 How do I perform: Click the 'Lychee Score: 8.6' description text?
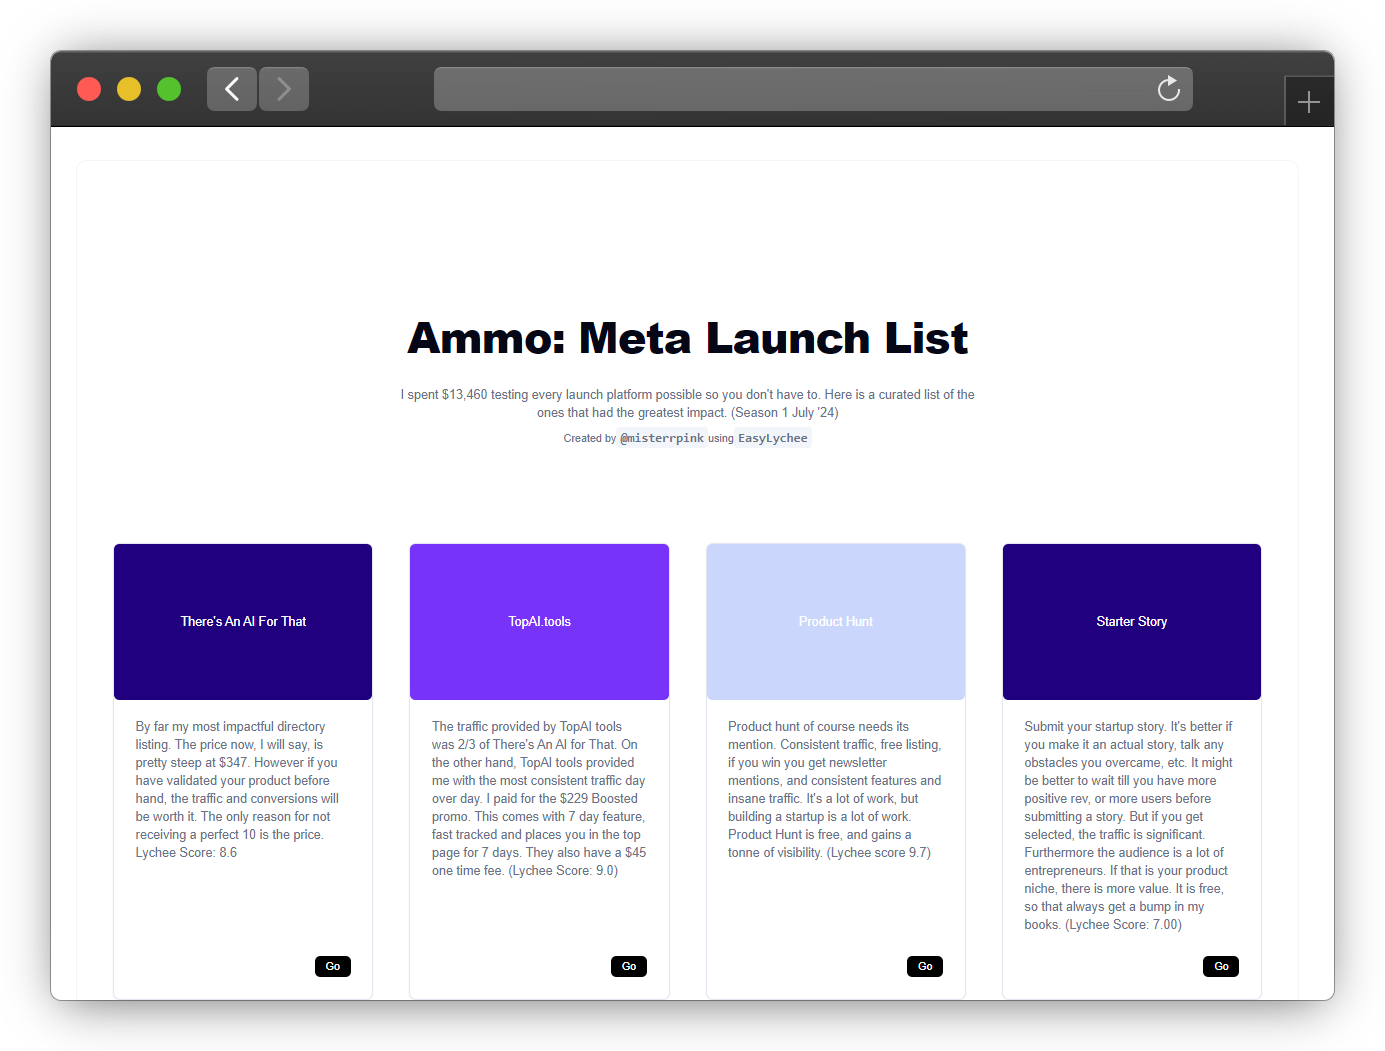pos(187,853)
